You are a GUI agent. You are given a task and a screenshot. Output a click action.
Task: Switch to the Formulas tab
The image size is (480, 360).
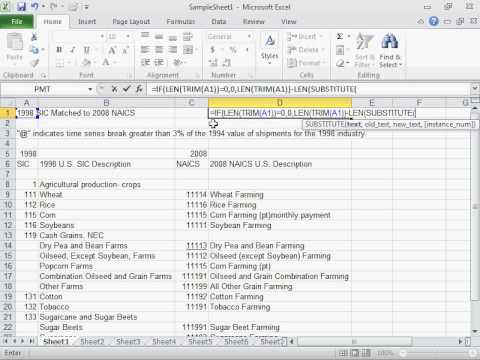(180, 22)
